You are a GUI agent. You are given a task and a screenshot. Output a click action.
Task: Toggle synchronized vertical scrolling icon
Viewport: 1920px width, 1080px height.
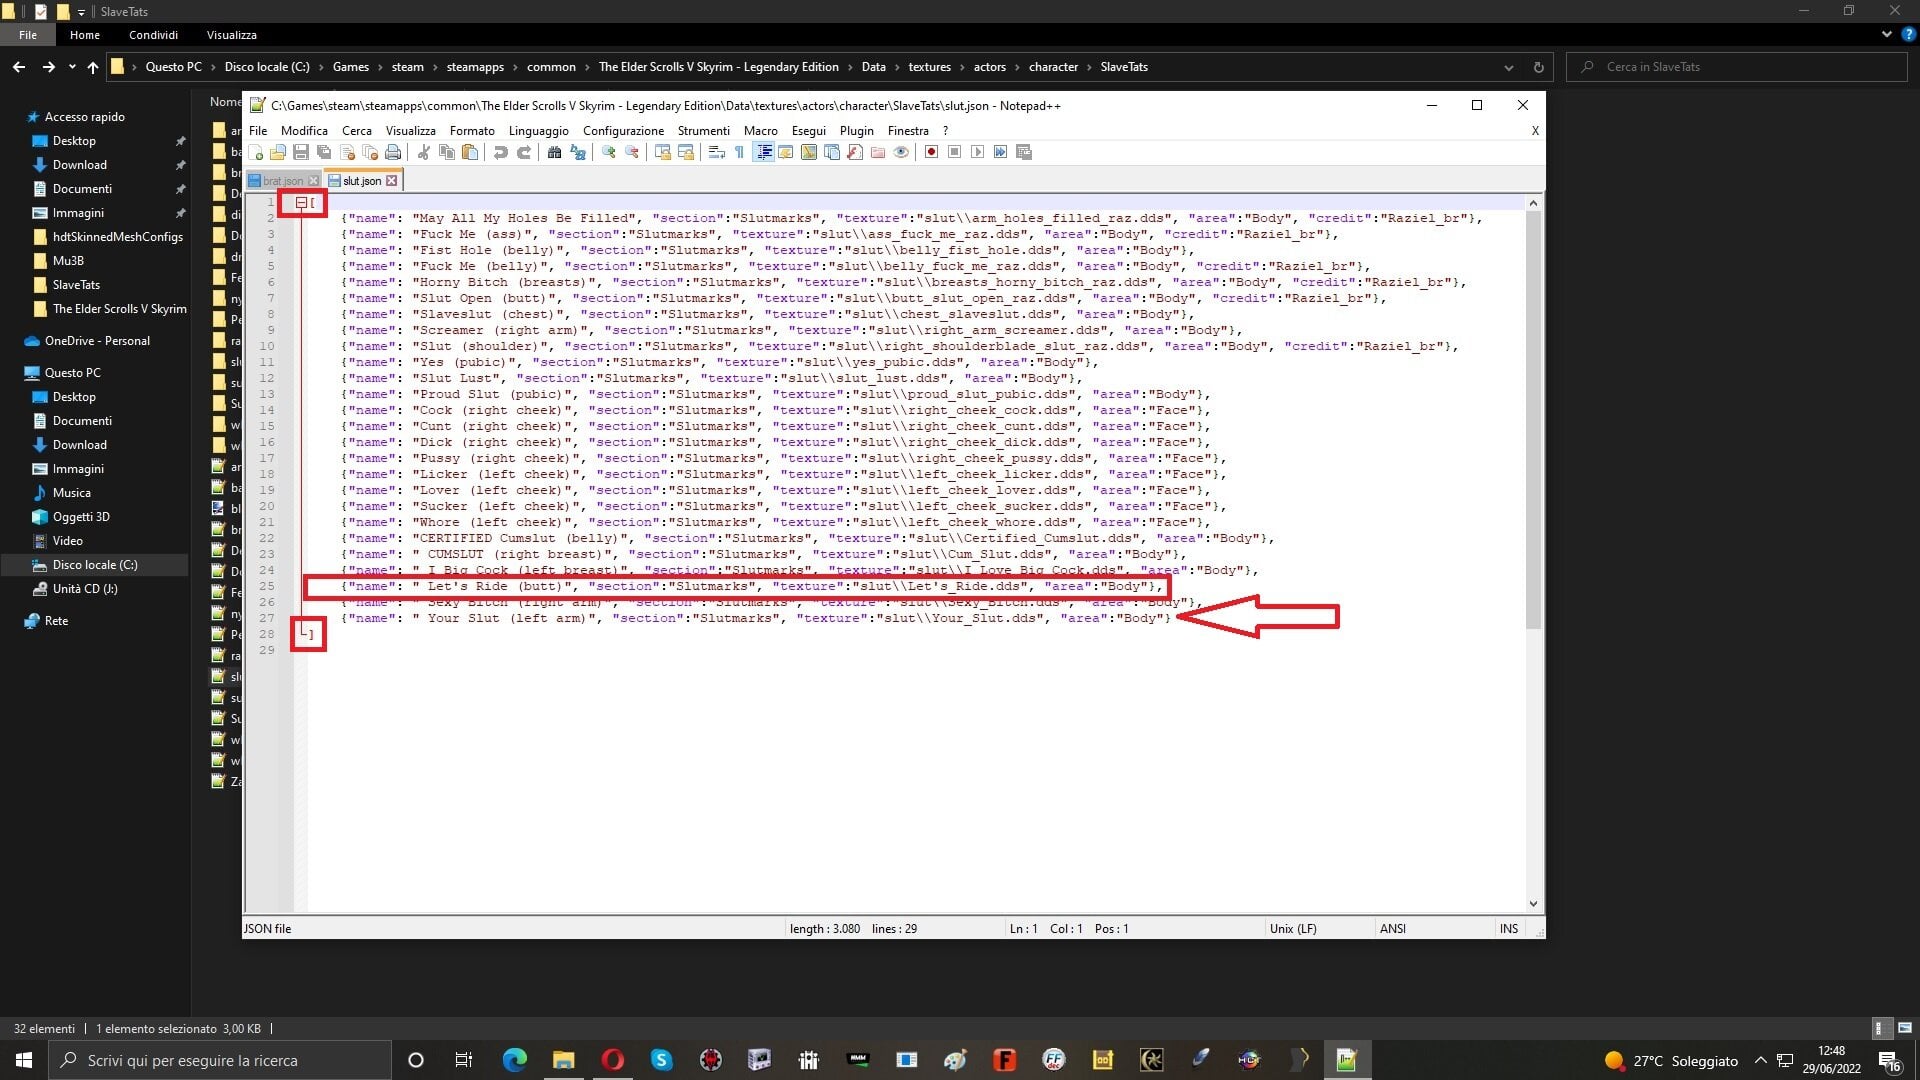pyautogui.click(x=662, y=152)
